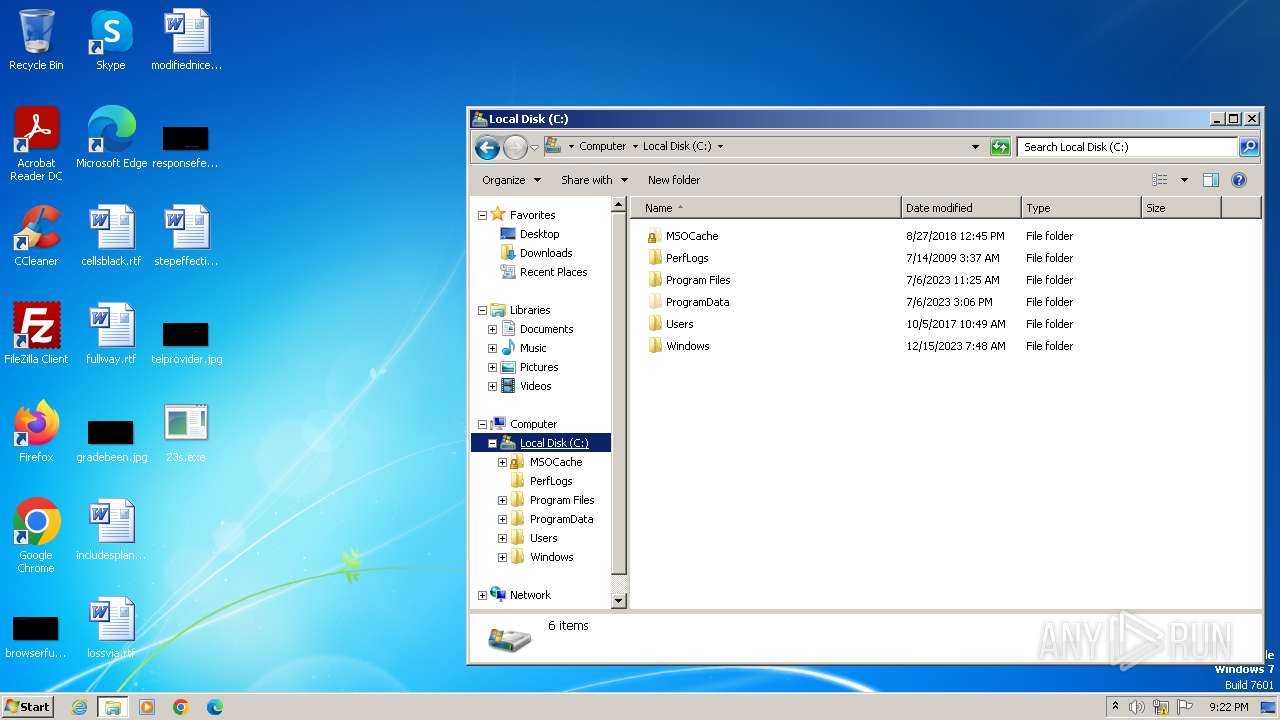Open recent pages dropdown next to Forward

(x=534, y=148)
